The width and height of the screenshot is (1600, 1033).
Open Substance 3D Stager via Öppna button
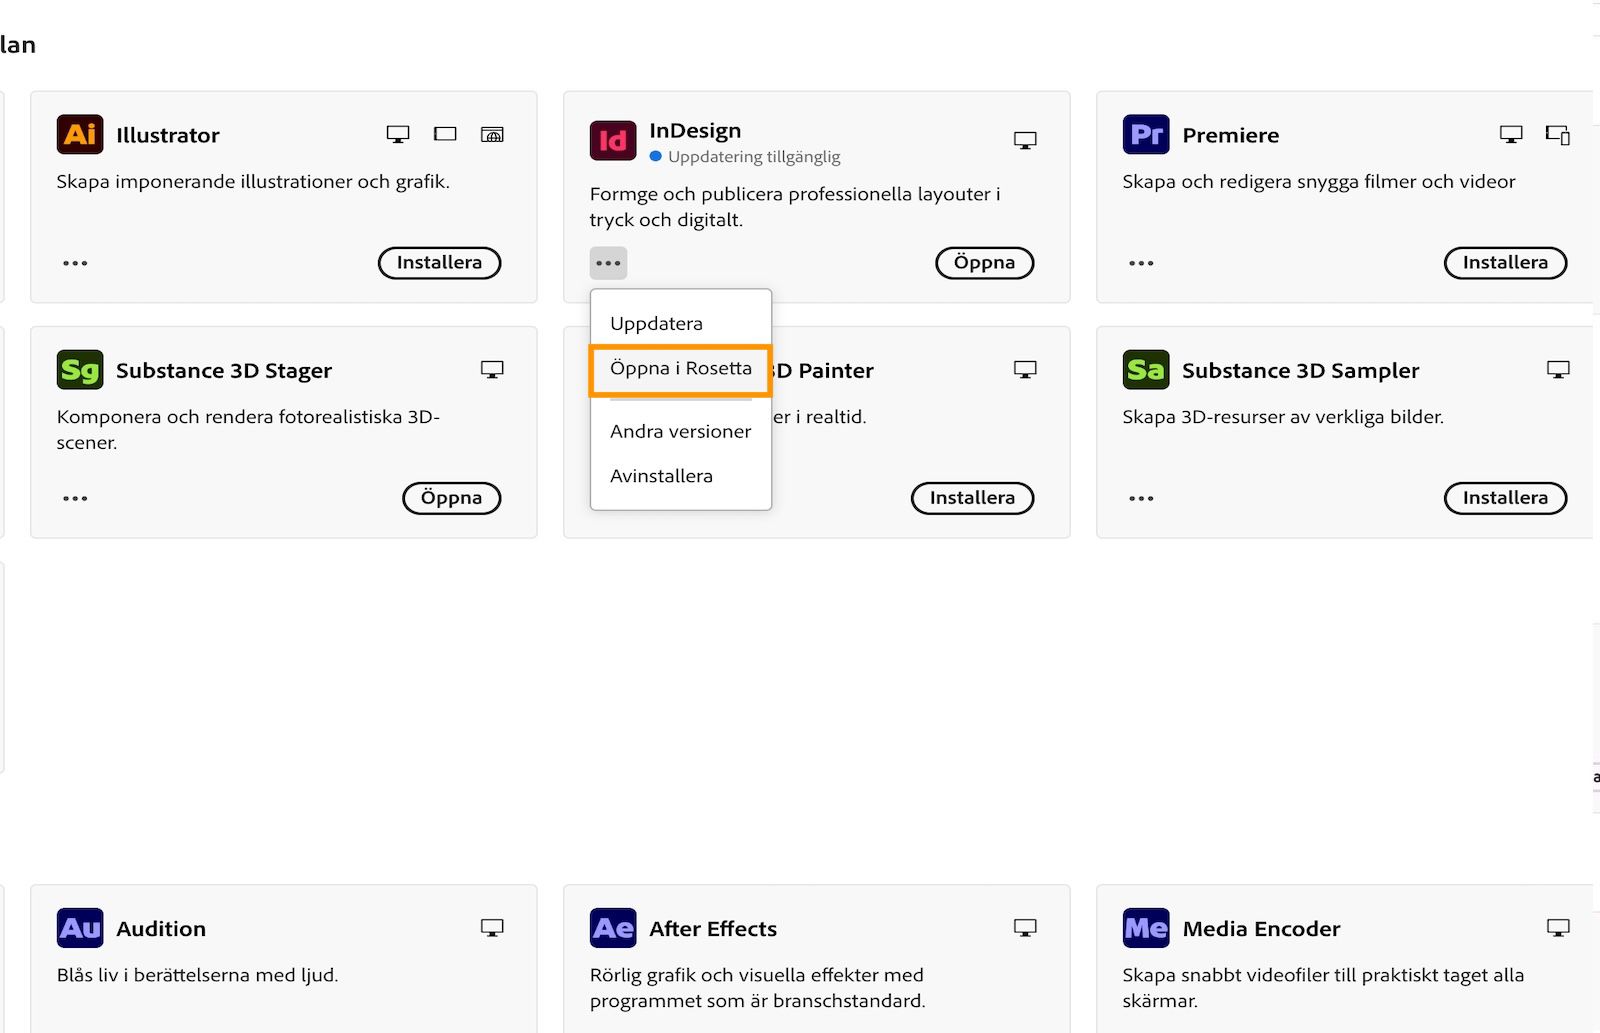click(451, 498)
